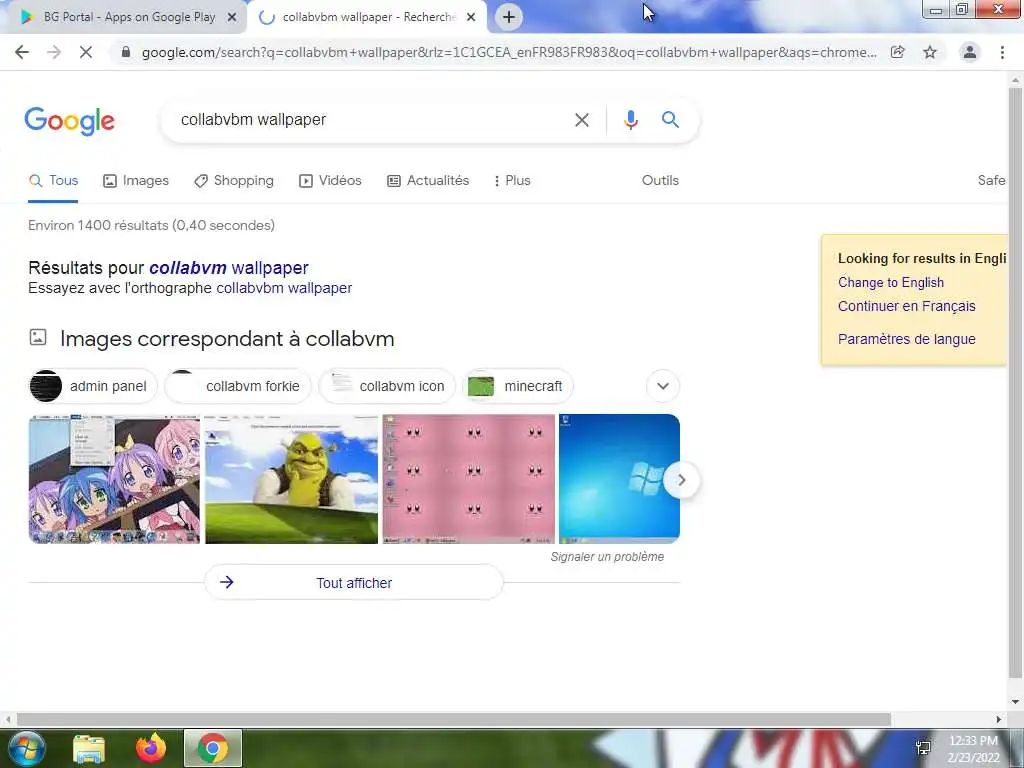The image size is (1024, 768).
Task: Click Change to English link
Action: click(891, 282)
